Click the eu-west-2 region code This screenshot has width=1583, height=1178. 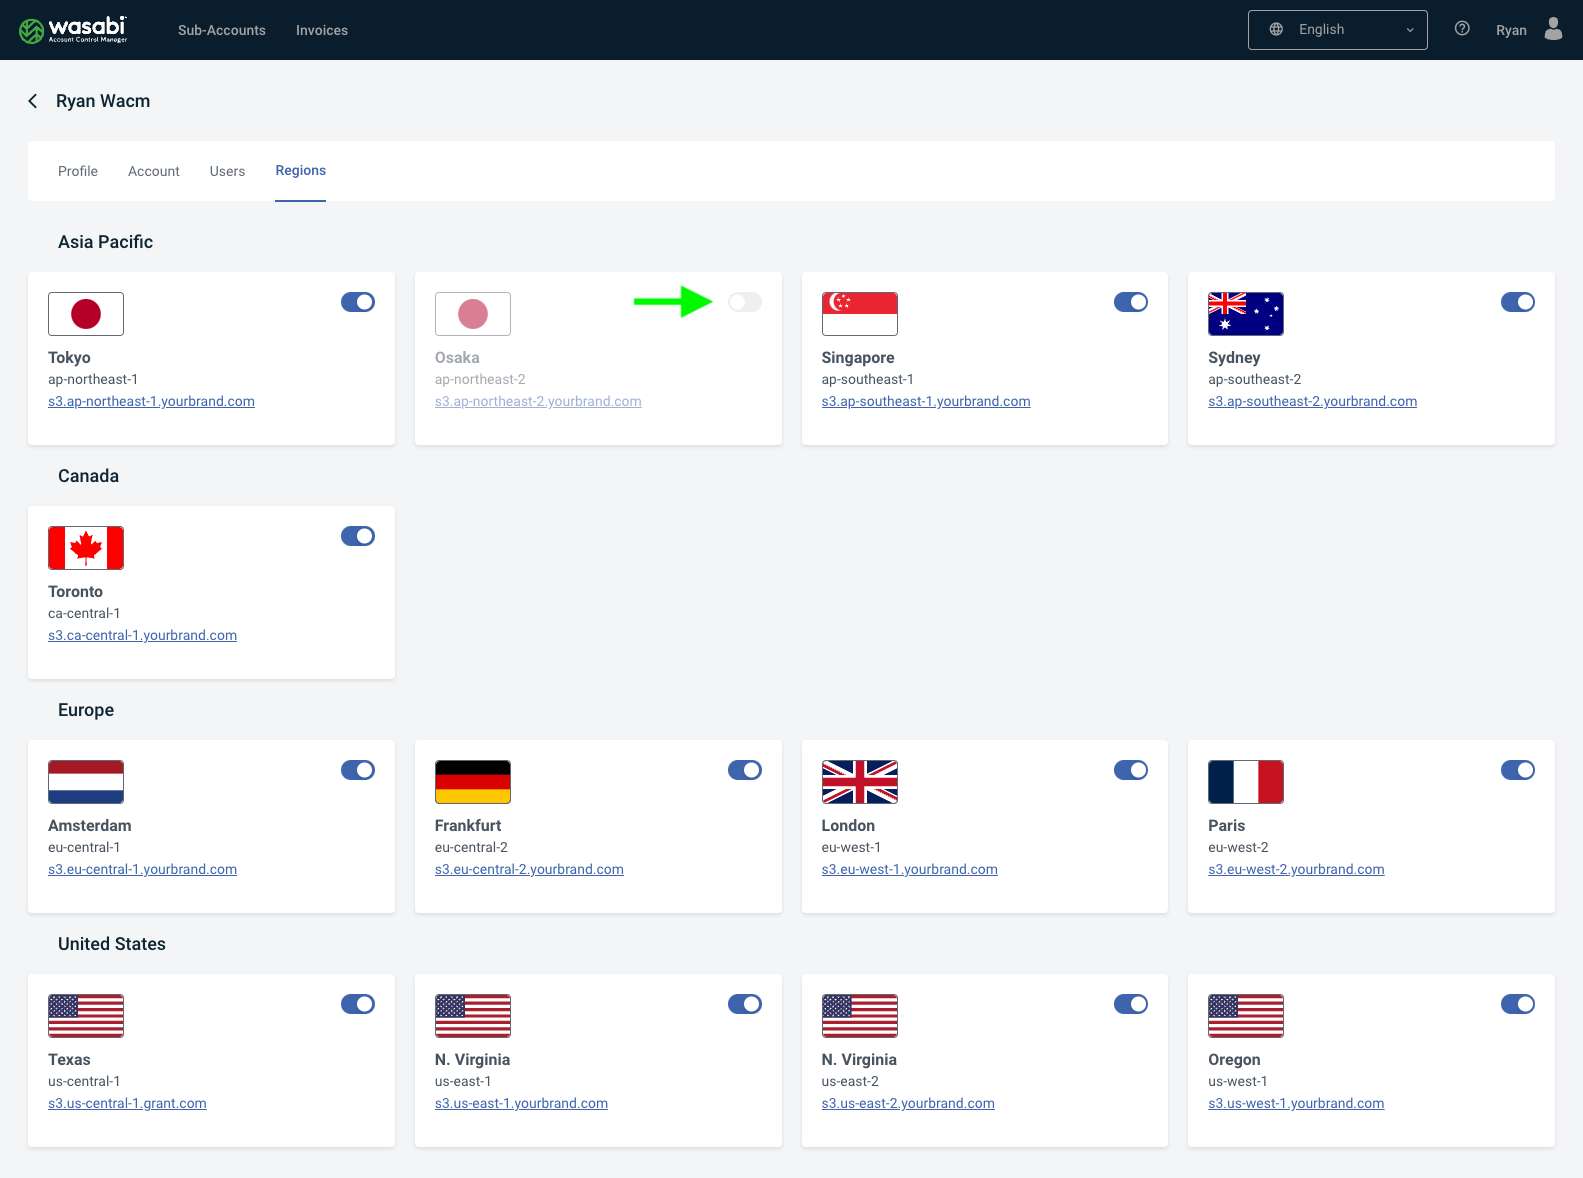click(1238, 847)
